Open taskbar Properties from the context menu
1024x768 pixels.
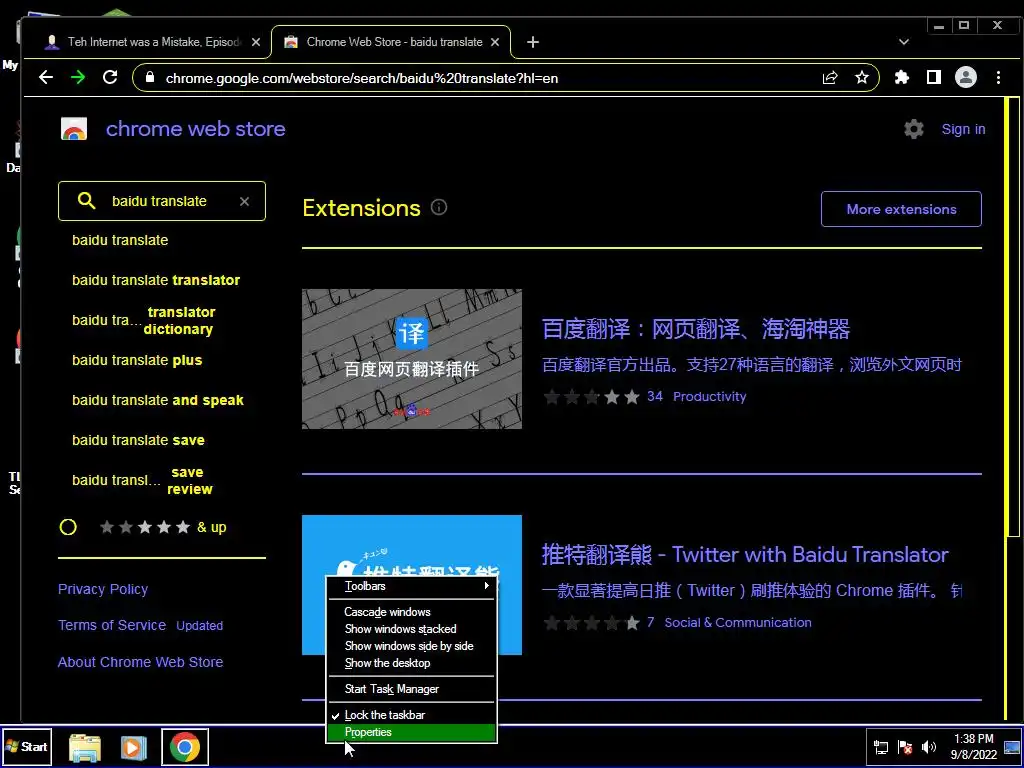[x=411, y=732]
